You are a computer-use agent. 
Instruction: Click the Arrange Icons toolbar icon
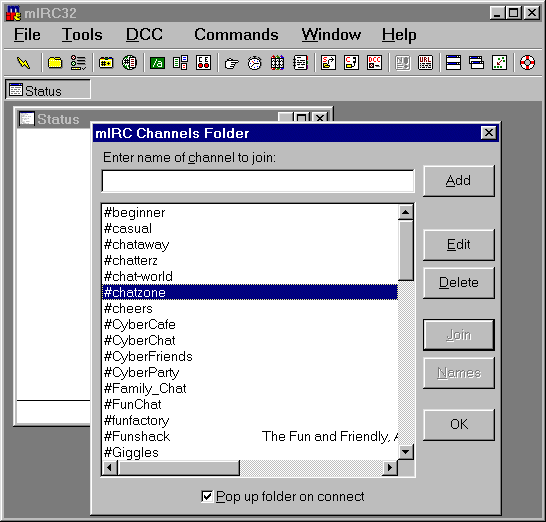(x=500, y=63)
